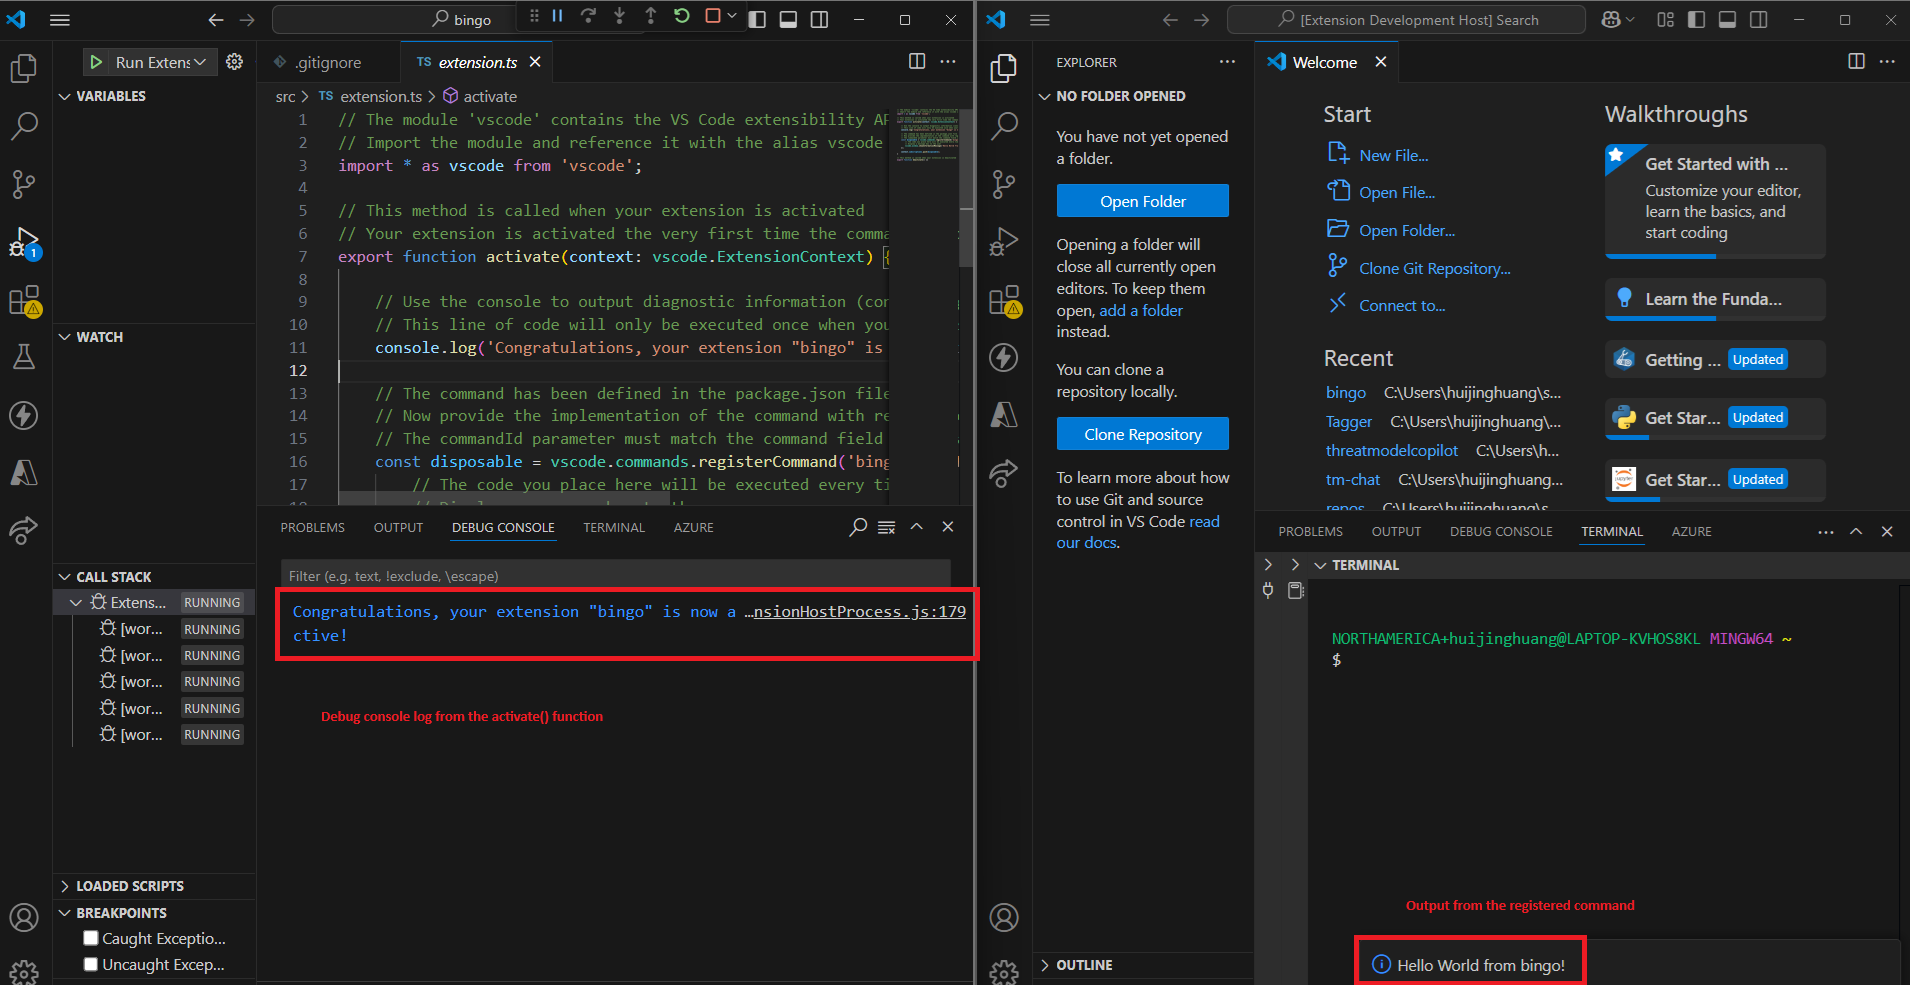Maximize debug console panel size
Image resolution: width=1910 pixels, height=985 pixels.
coord(916,527)
